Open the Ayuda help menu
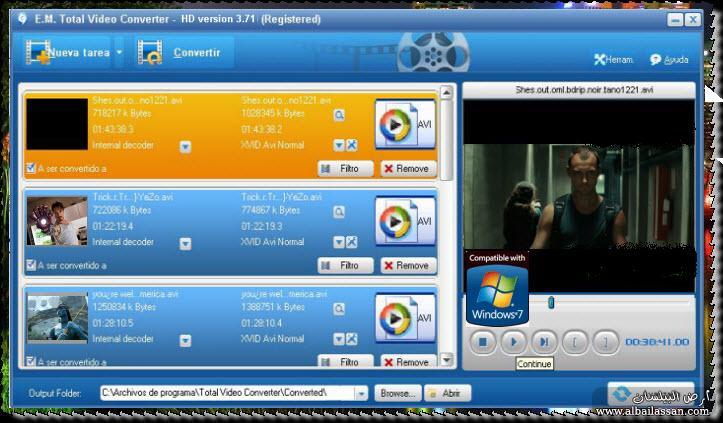 pyautogui.click(x=670, y=60)
